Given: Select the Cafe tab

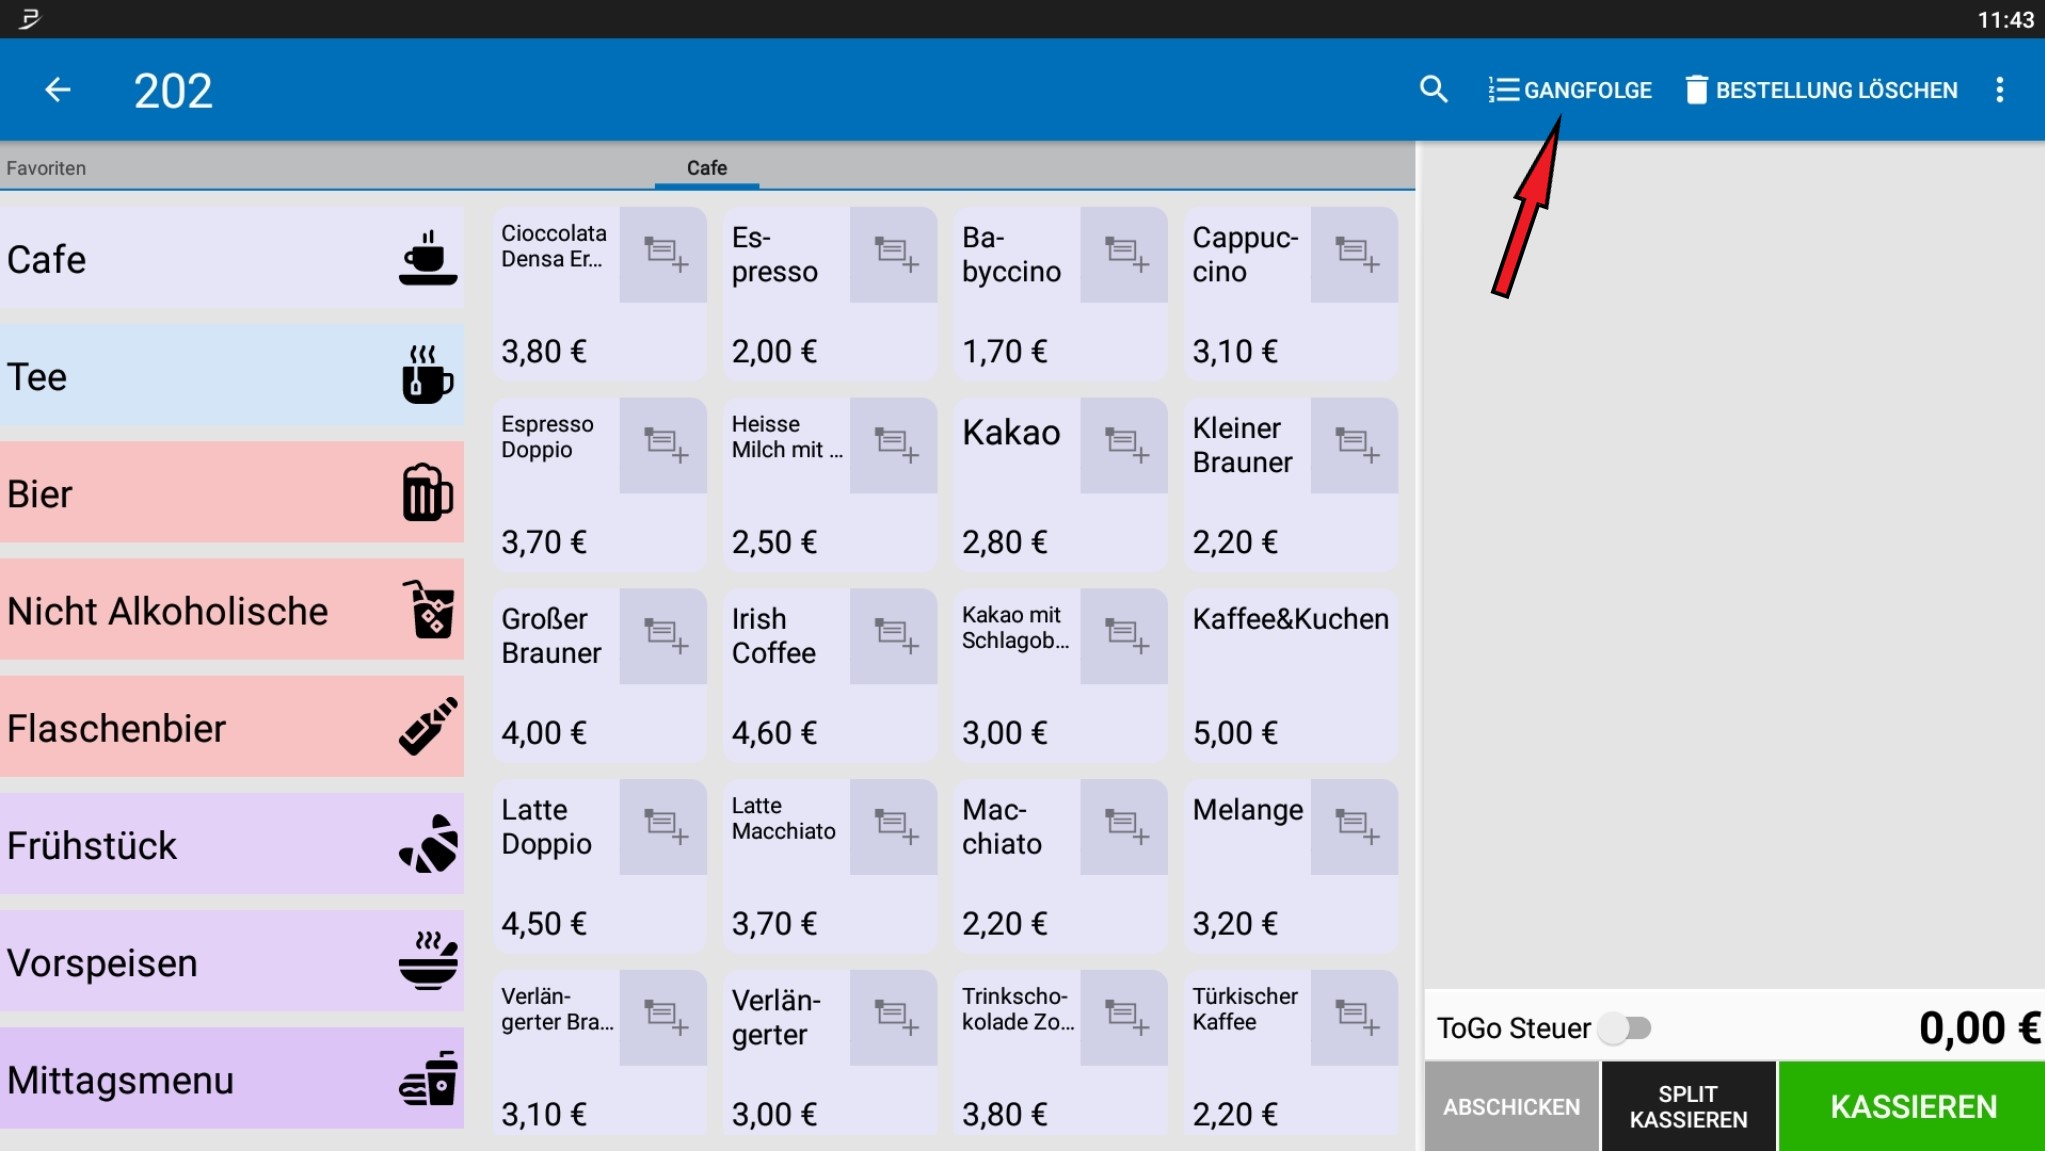Looking at the screenshot, I should (706, 168).
